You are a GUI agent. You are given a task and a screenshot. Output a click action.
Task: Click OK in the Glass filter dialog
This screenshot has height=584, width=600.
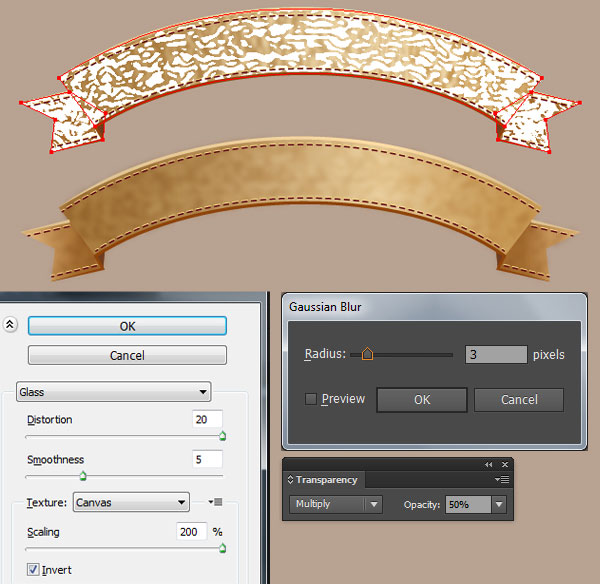(x=127, y=326)
